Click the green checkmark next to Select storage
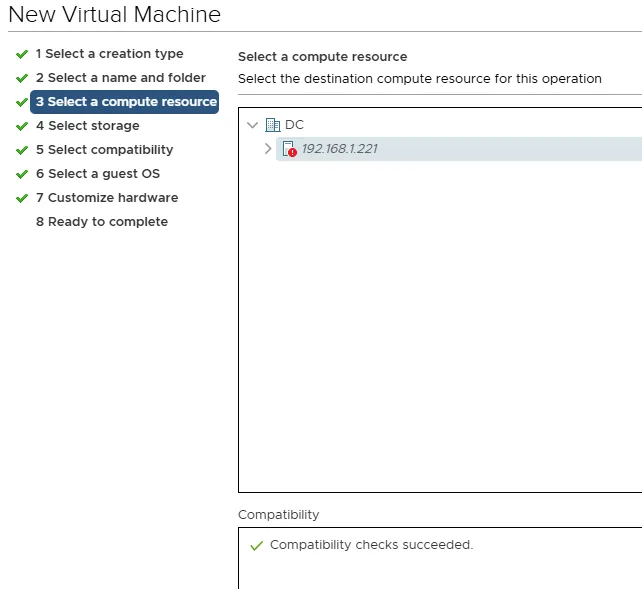The width and height of the screenshot is (642, 589). tap(22, 126)
